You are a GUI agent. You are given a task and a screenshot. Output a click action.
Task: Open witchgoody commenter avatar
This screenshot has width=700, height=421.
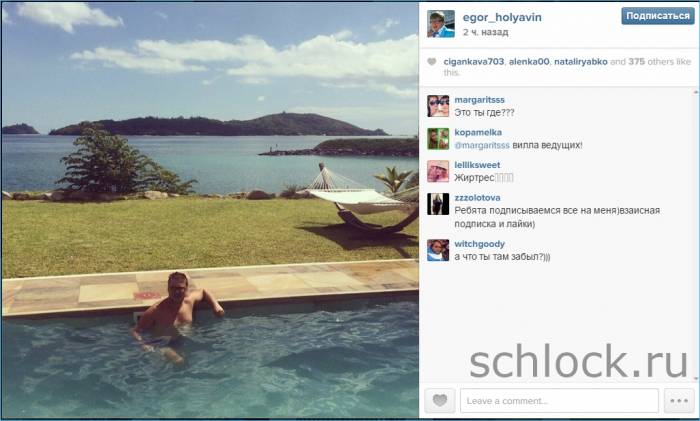tap(438, 250)
